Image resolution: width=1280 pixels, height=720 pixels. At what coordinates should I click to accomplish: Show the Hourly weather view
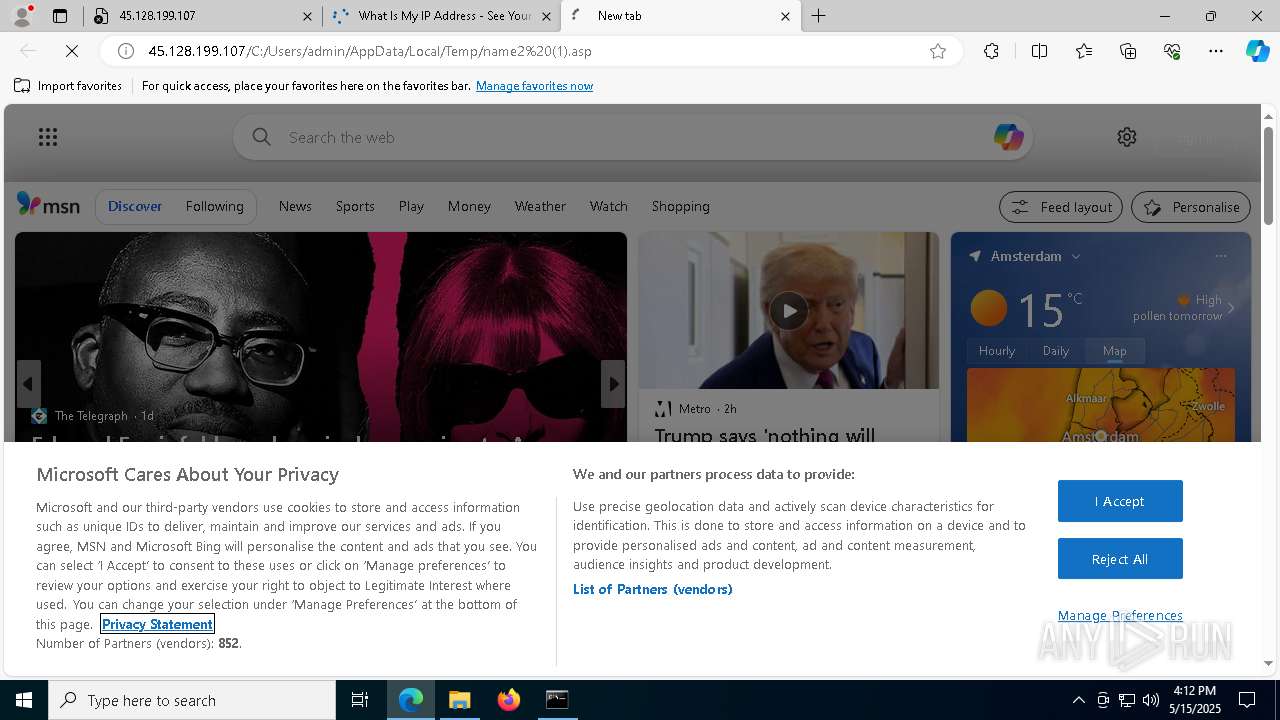point(996,351)
